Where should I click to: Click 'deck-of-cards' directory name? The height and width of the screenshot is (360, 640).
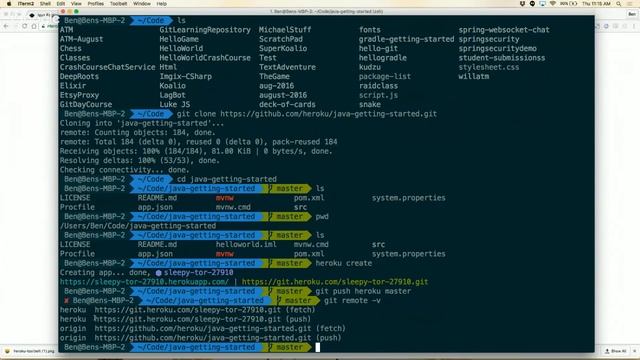click(x=287, y=104)
